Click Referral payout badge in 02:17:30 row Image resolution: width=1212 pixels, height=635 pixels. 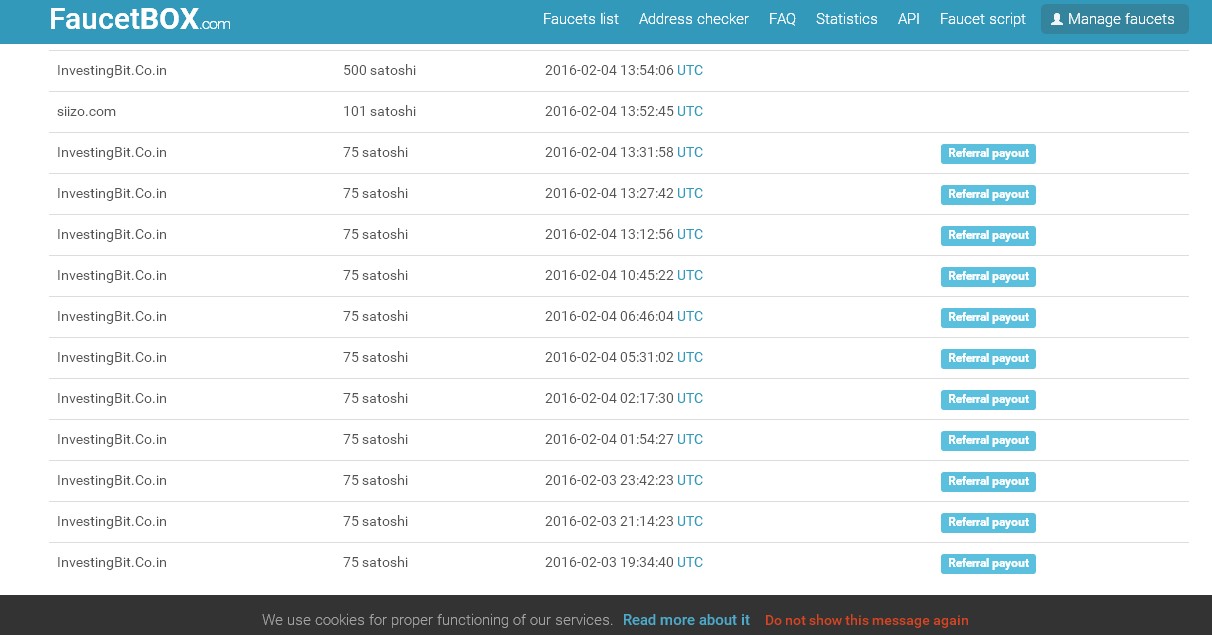click(988, 399)
